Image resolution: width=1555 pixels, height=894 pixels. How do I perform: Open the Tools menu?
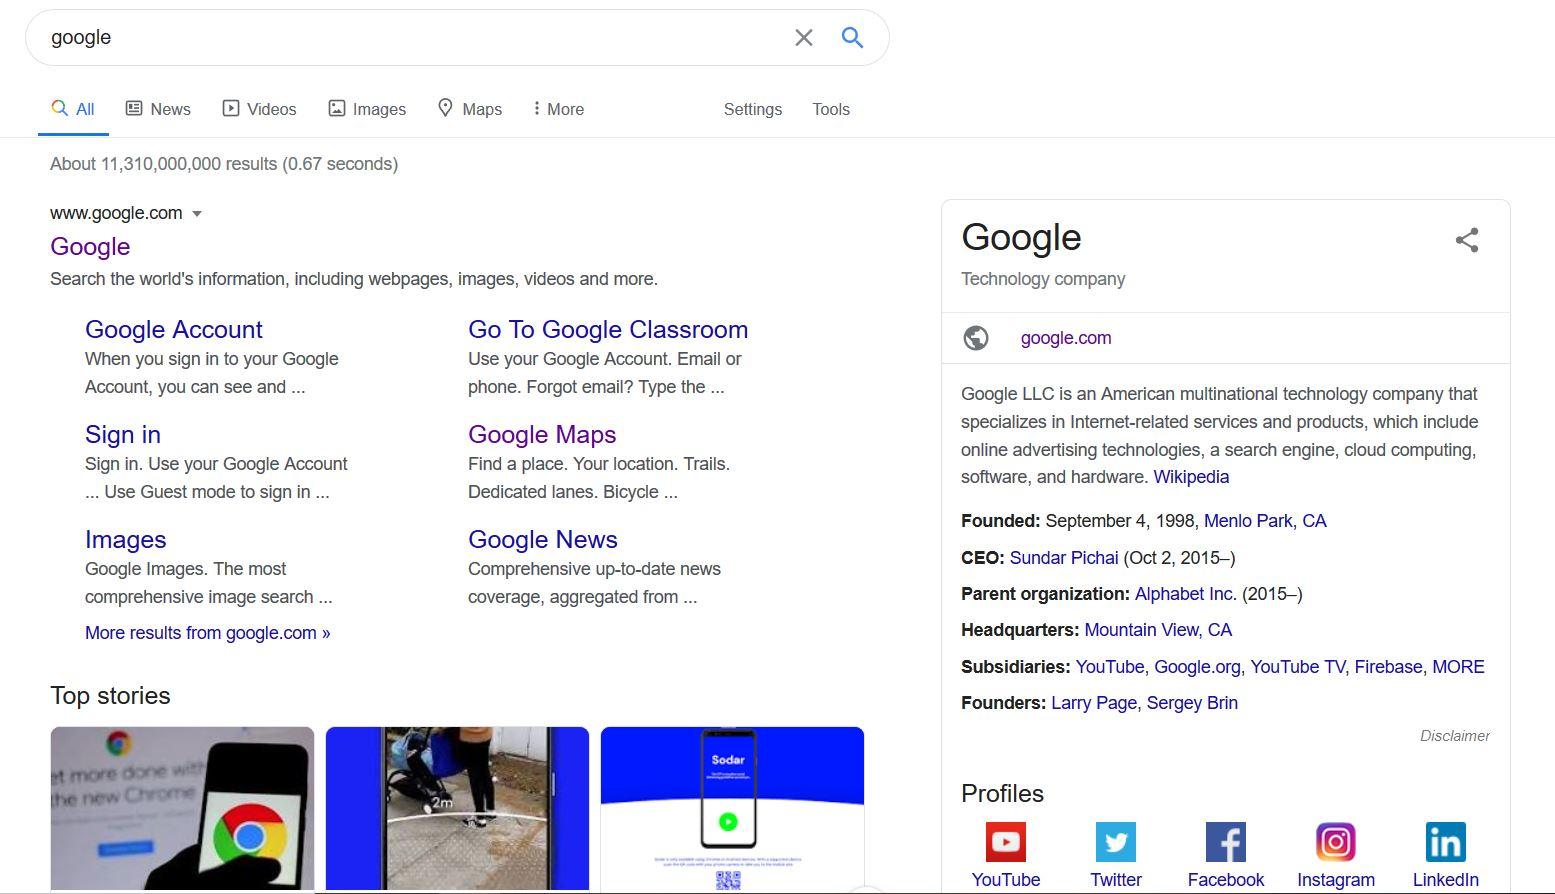(831, 109)
